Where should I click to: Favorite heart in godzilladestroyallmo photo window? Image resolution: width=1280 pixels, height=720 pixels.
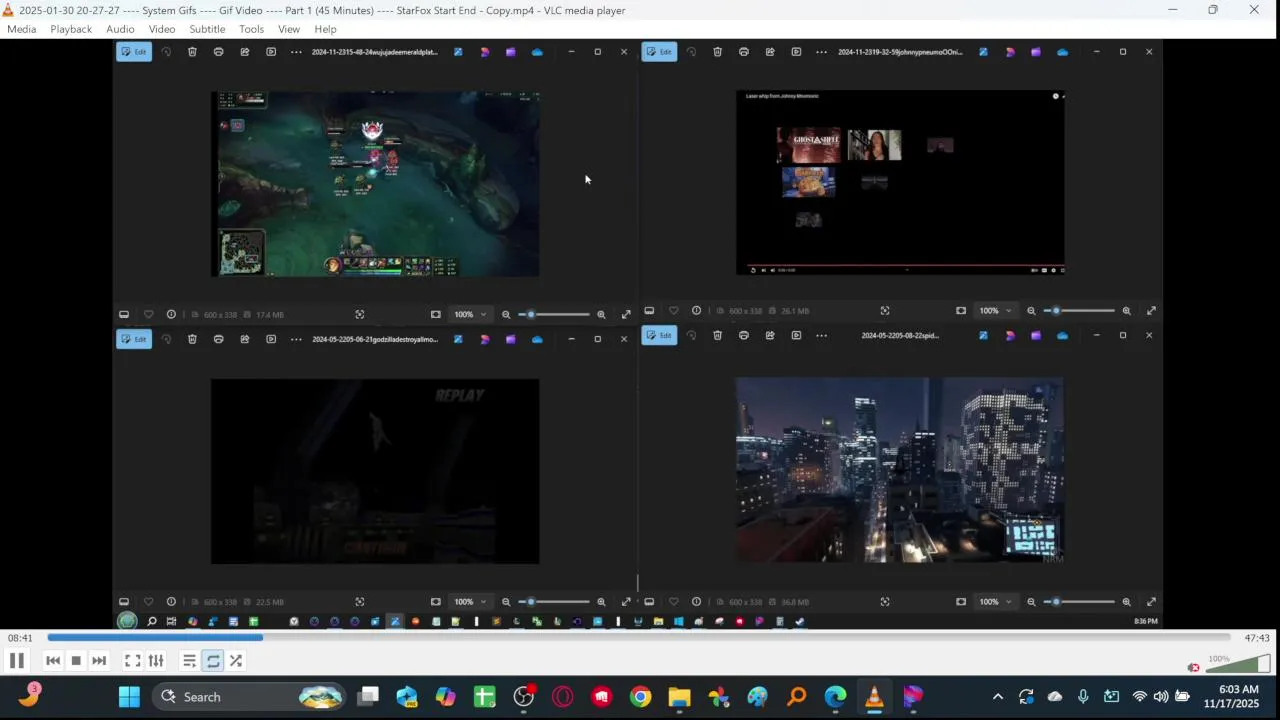tap(149, 602)
